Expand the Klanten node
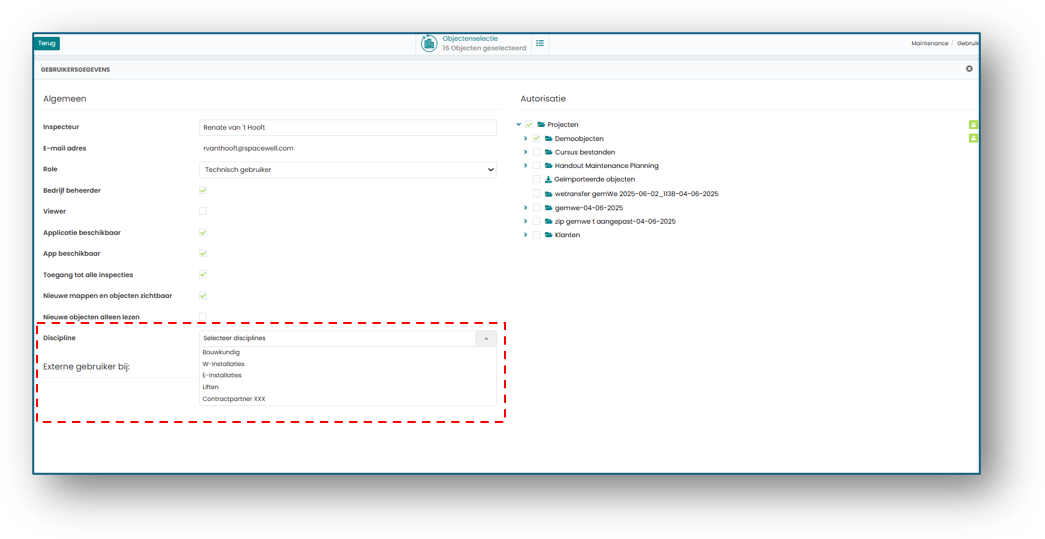 [x=526, y=235]
